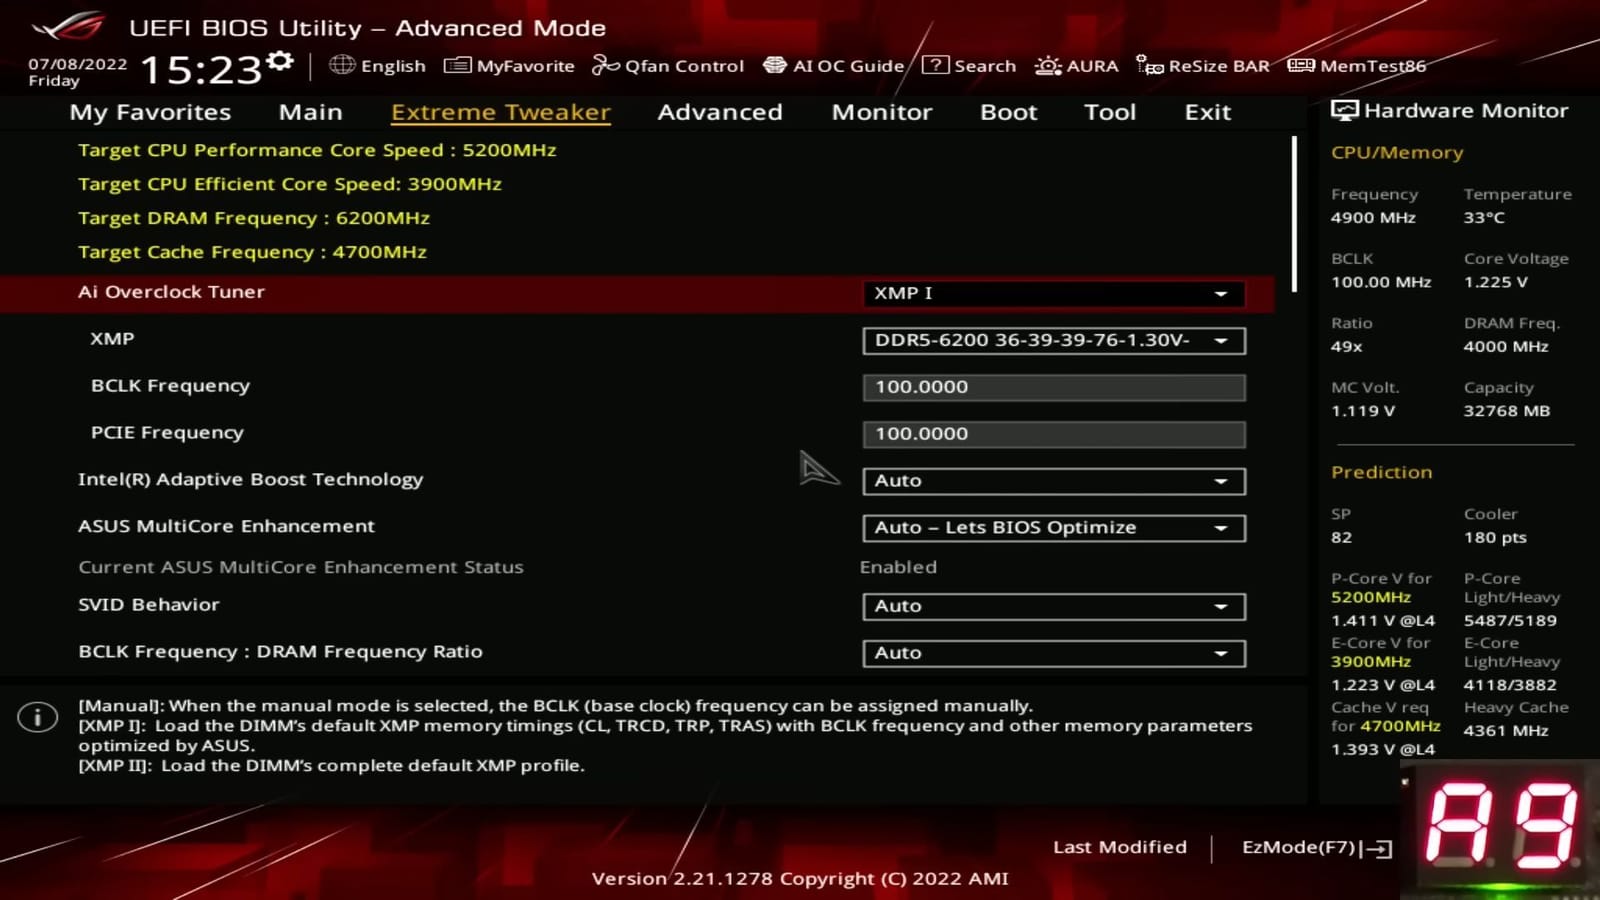Change SVID Behavior from Auto

point(1053,606)
